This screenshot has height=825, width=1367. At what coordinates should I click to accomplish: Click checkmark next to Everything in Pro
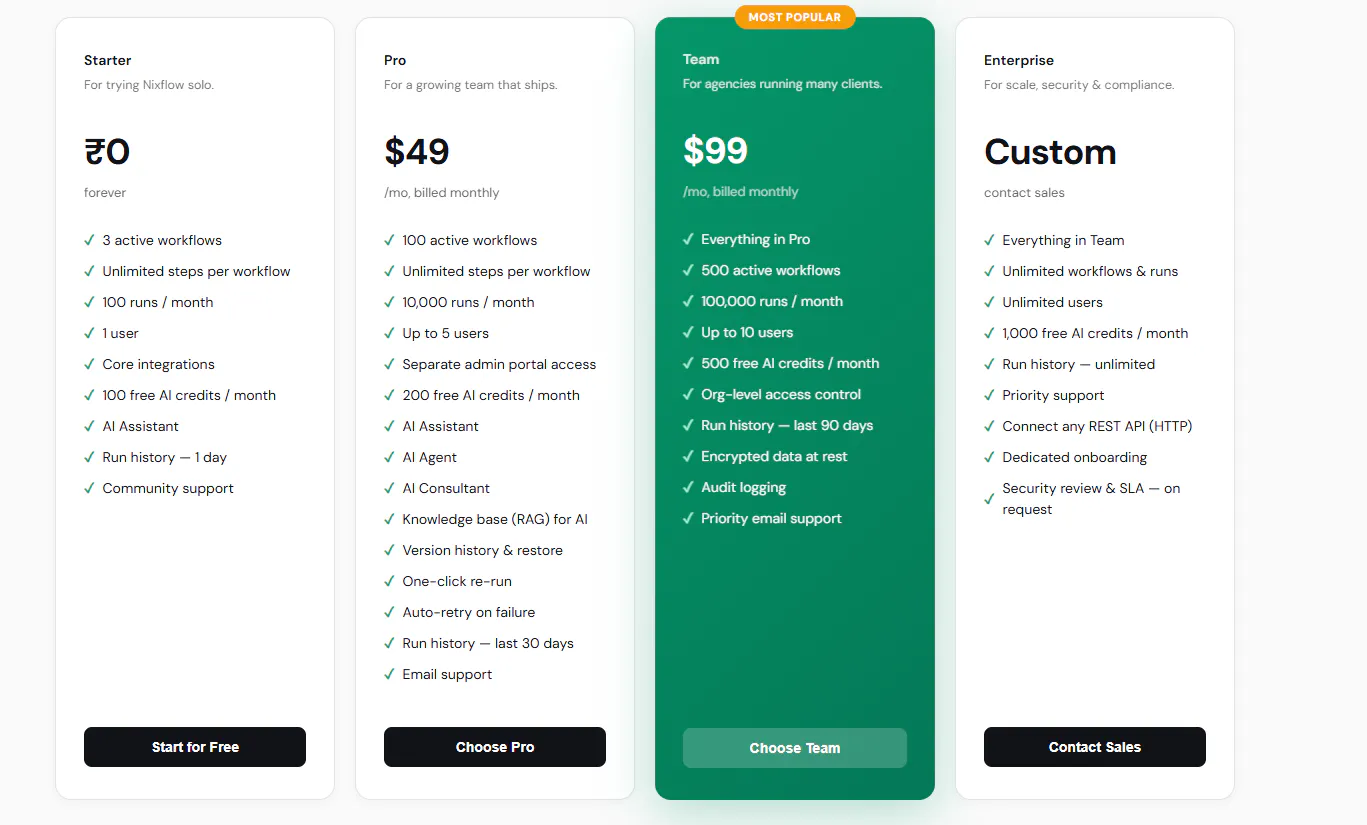(688, 239)
